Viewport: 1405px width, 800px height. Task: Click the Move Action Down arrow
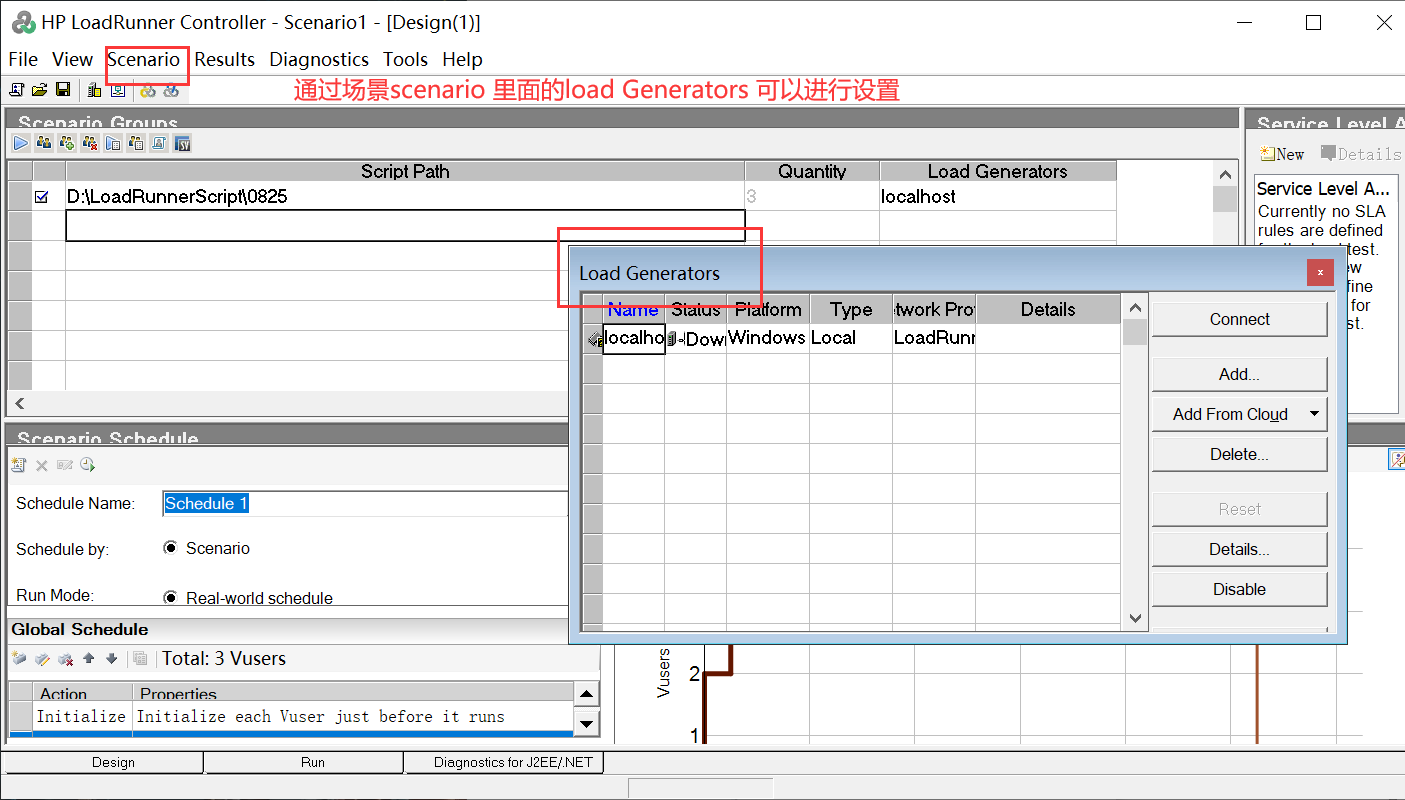111,658
